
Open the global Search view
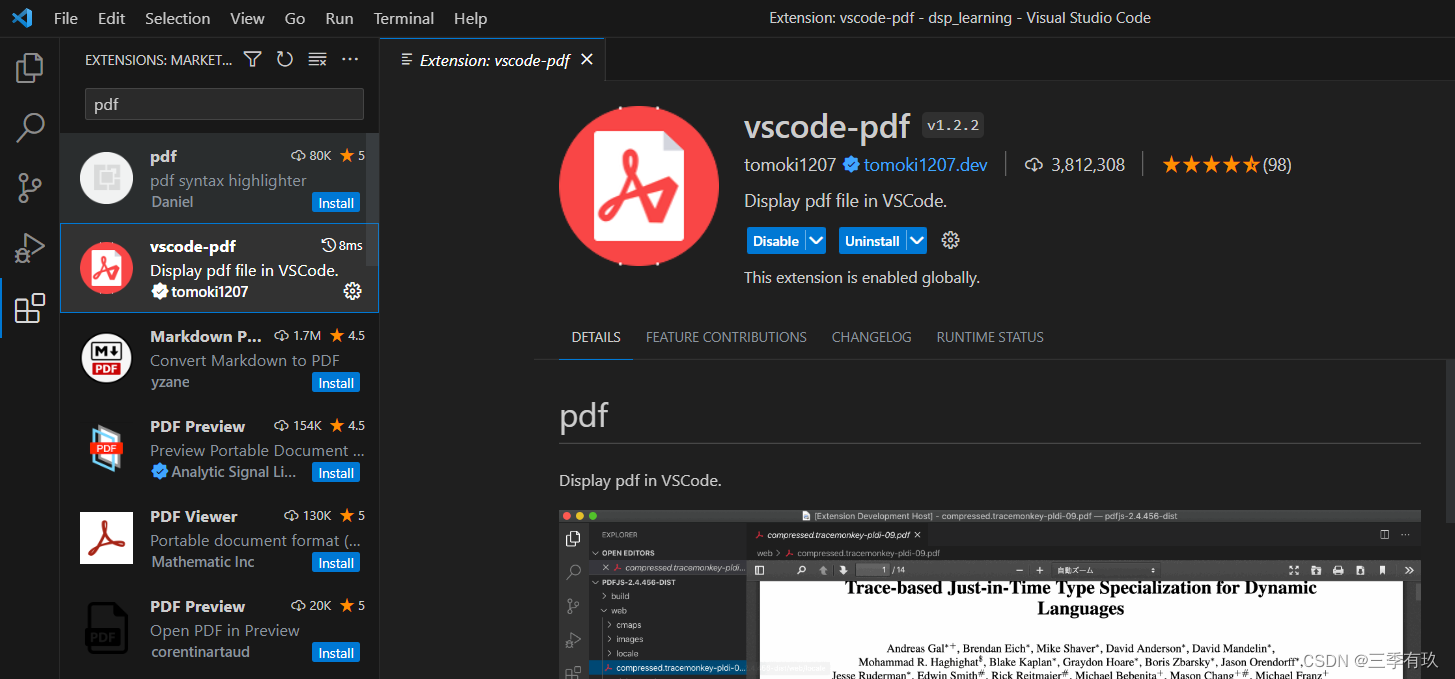[x=29, y=127]
